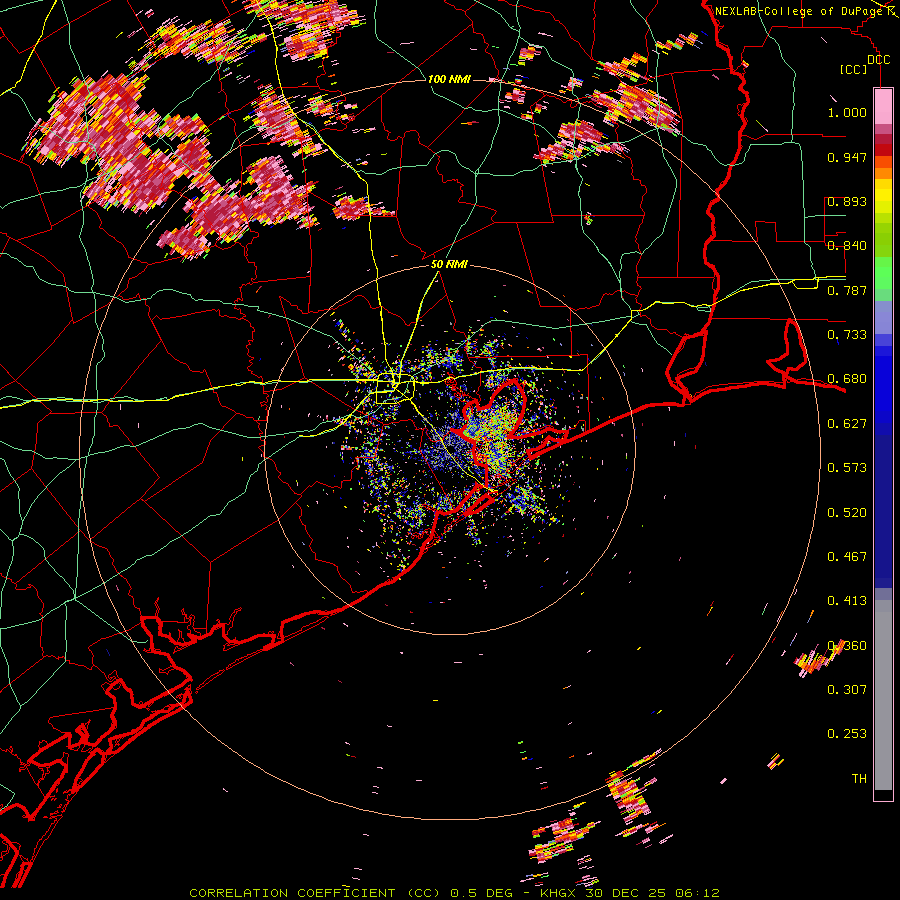Click the 0.413 color scale label
Screen dimensions: 900x900
[x=847, y=601]
